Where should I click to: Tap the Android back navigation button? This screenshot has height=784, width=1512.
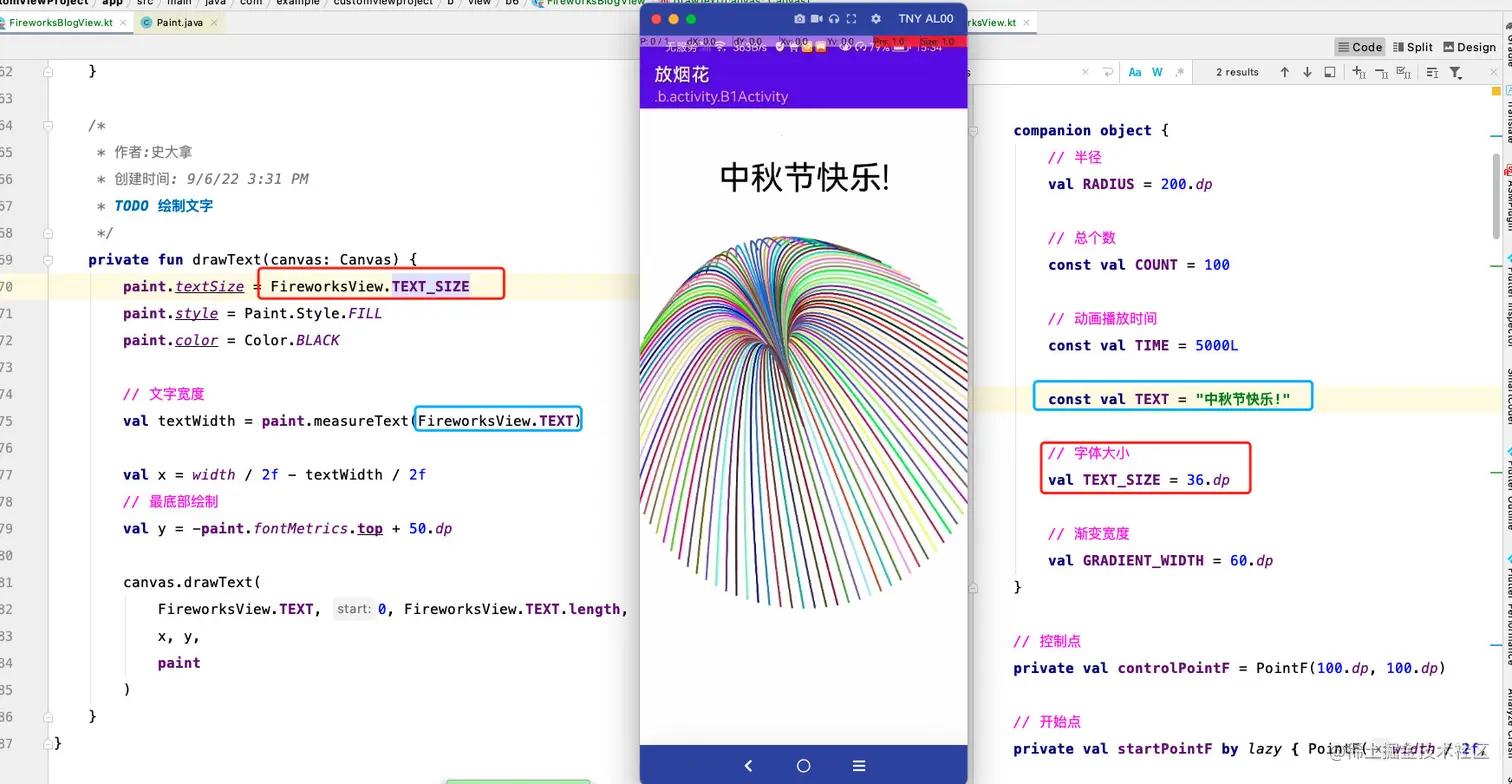(748, 766)
